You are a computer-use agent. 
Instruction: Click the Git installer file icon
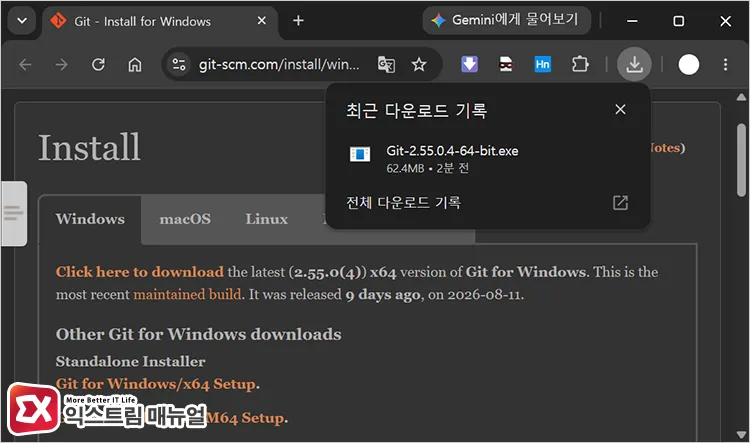click(x=360, y=154)
